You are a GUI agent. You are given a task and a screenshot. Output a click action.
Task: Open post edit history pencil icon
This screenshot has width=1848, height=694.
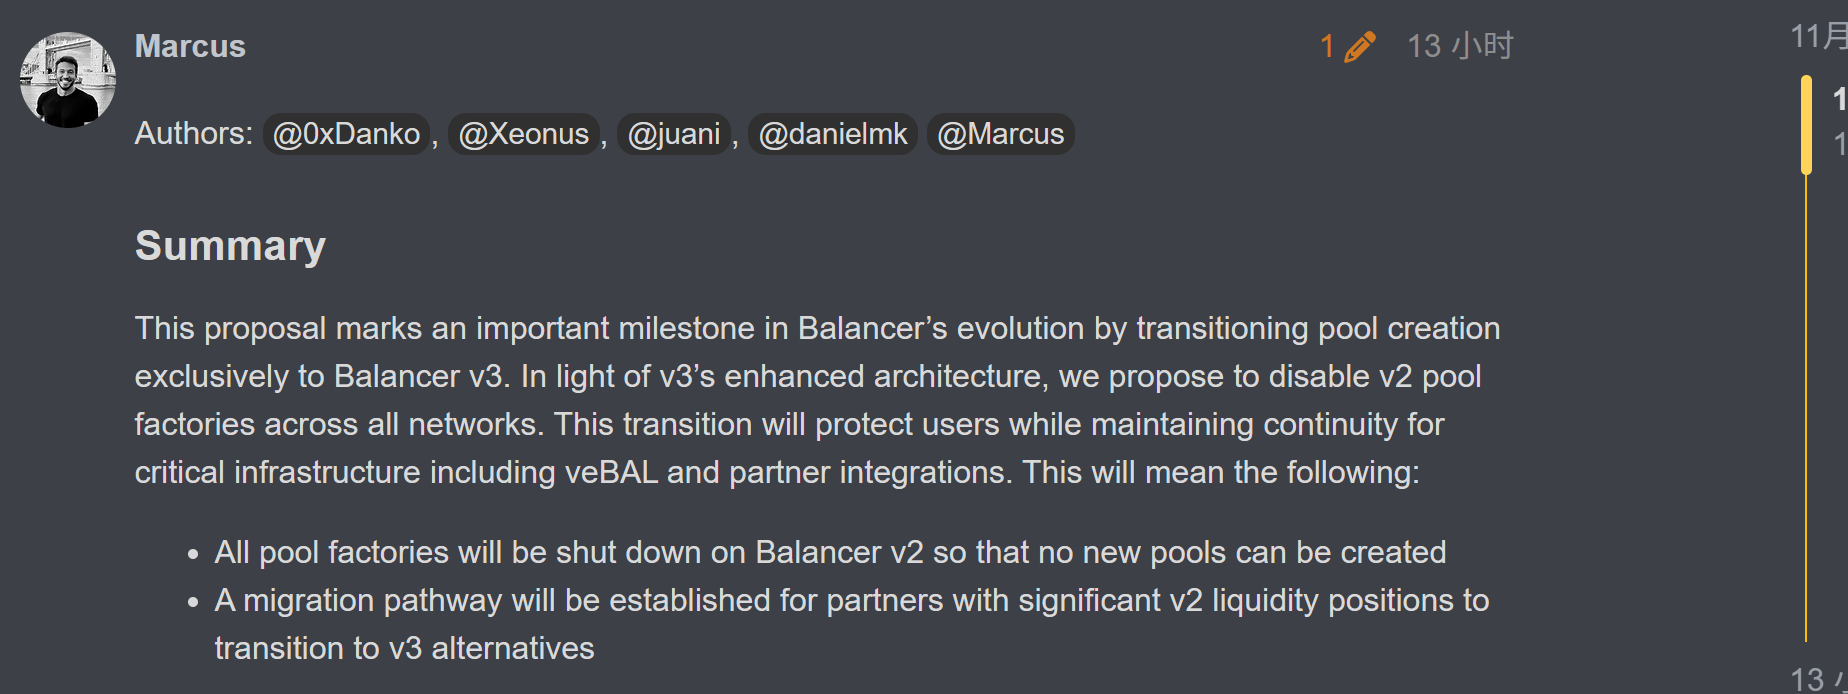coord(1360,47)
